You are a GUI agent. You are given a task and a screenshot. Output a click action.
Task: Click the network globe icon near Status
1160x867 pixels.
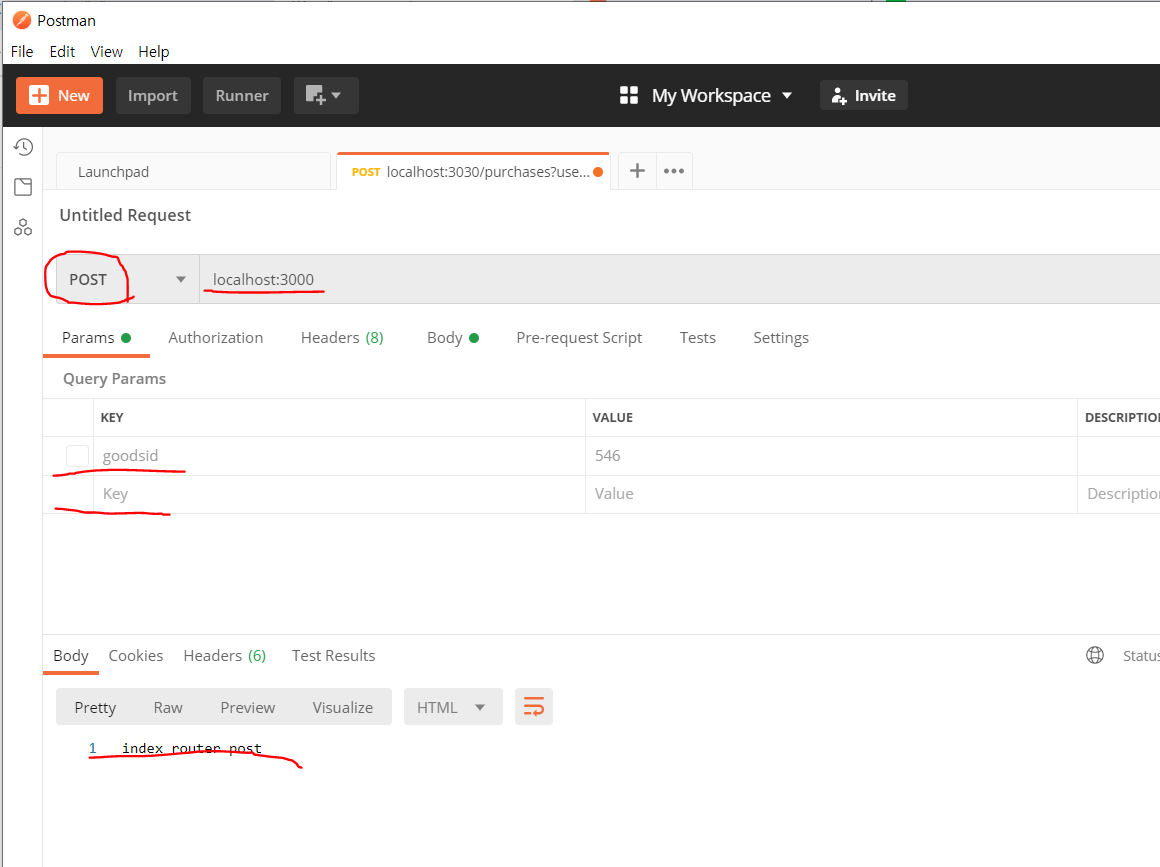[1095, 655]
